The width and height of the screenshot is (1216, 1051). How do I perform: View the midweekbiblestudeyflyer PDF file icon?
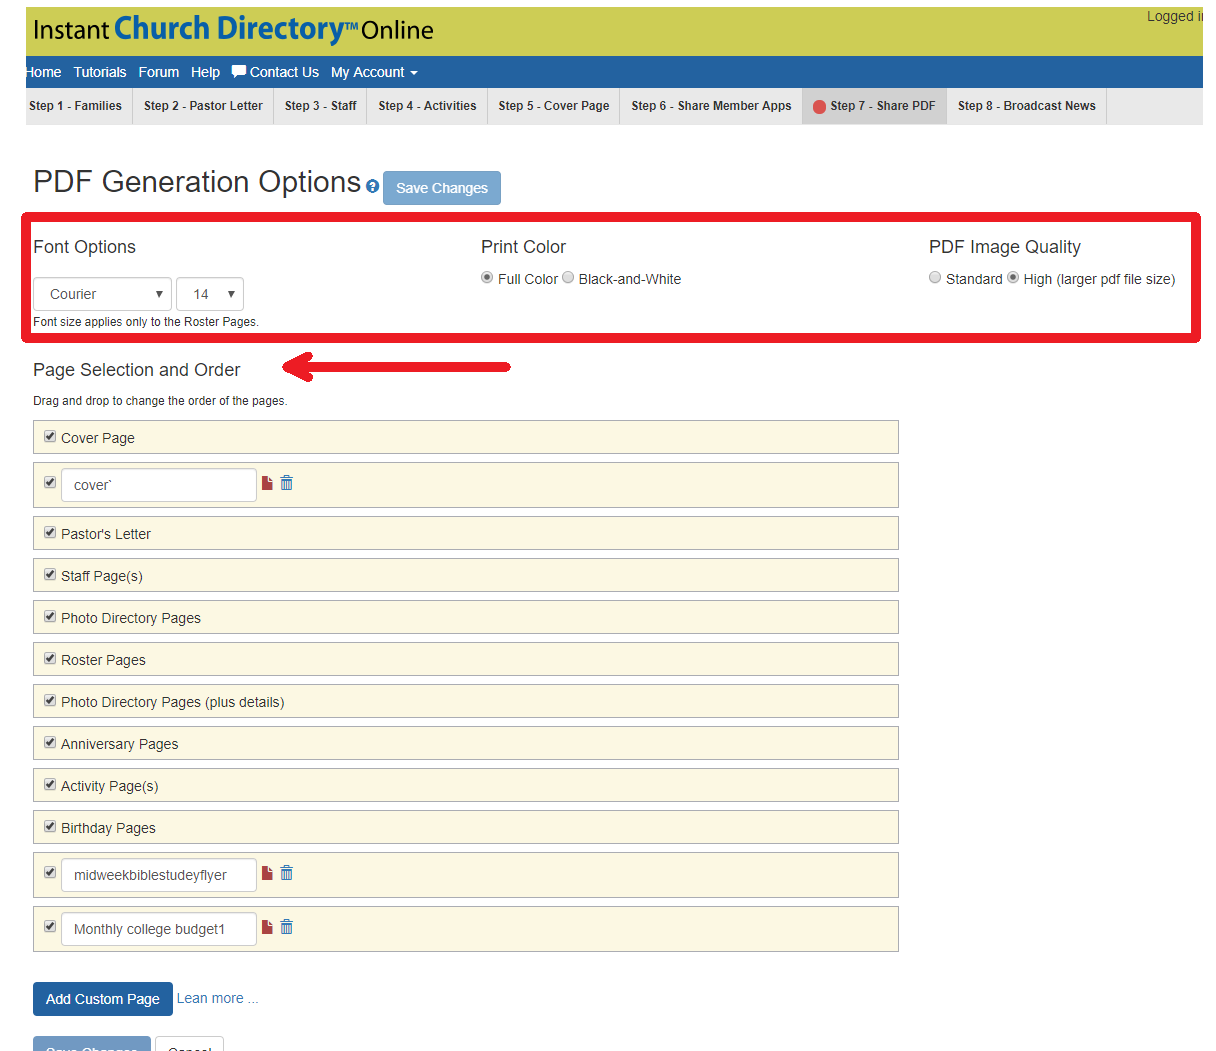tap(266, 872)
